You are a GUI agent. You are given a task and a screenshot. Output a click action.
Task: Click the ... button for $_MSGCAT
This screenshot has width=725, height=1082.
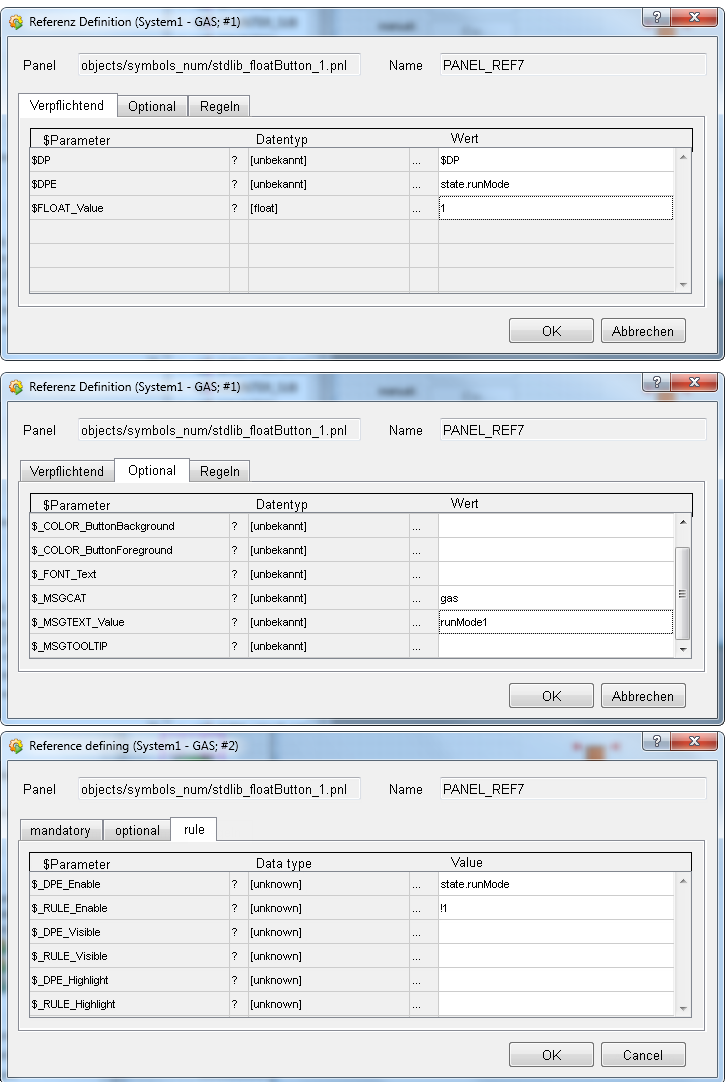point(424,598)
